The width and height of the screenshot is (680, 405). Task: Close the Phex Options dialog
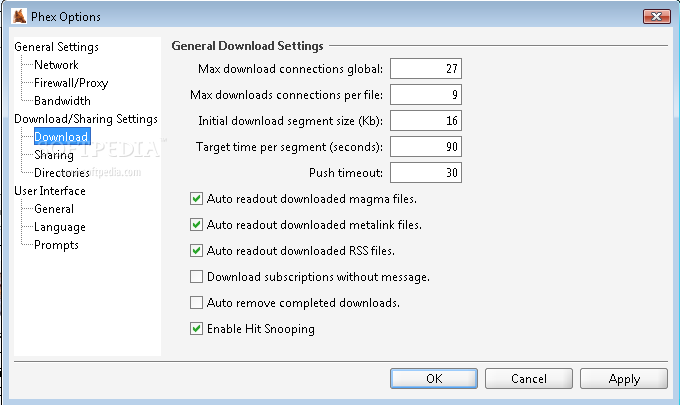pyautogui.click(x=657, y=16)
